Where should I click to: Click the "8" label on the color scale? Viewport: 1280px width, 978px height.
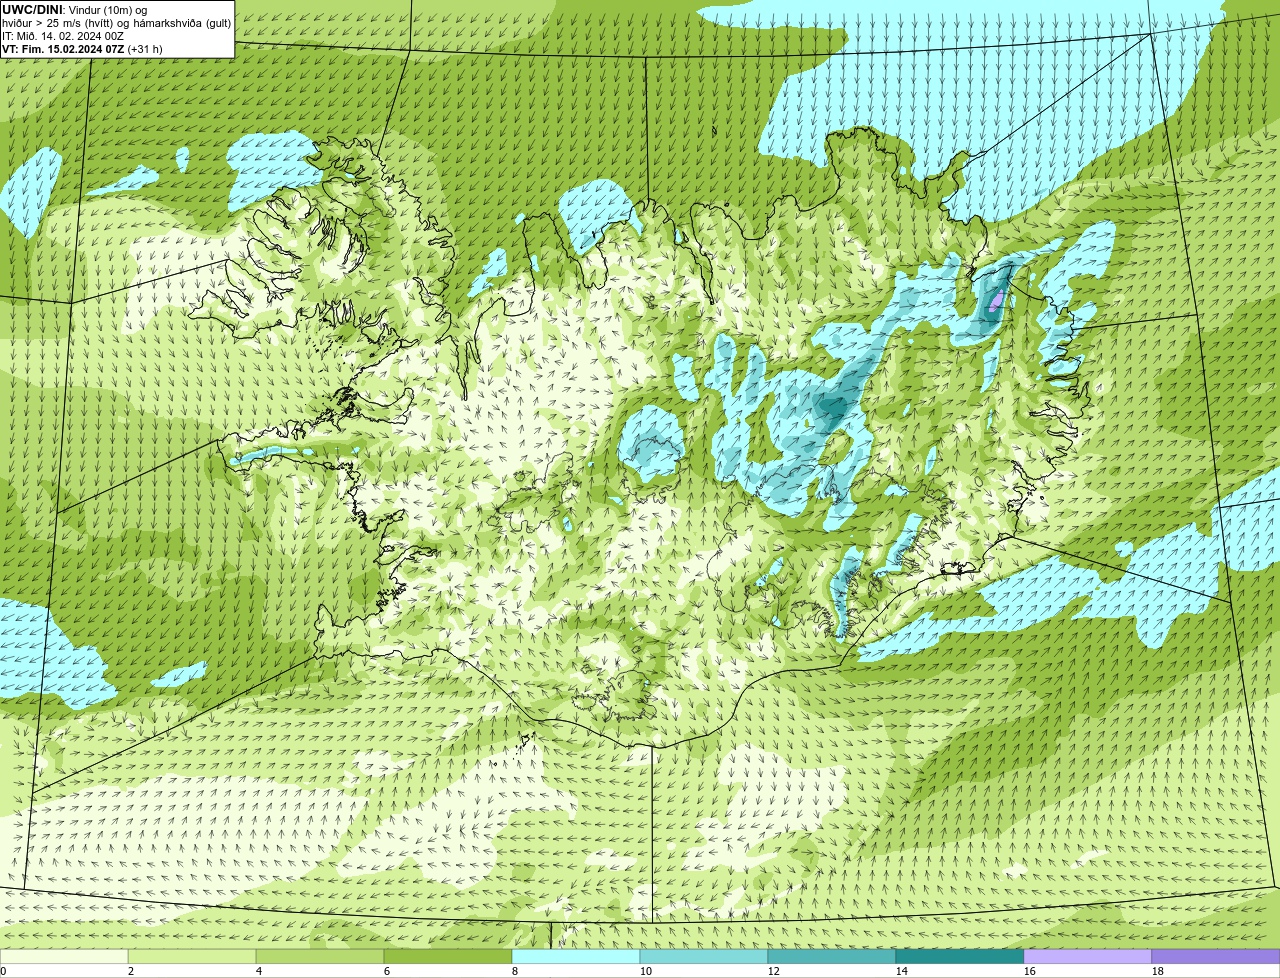click(x=515, y=971)
